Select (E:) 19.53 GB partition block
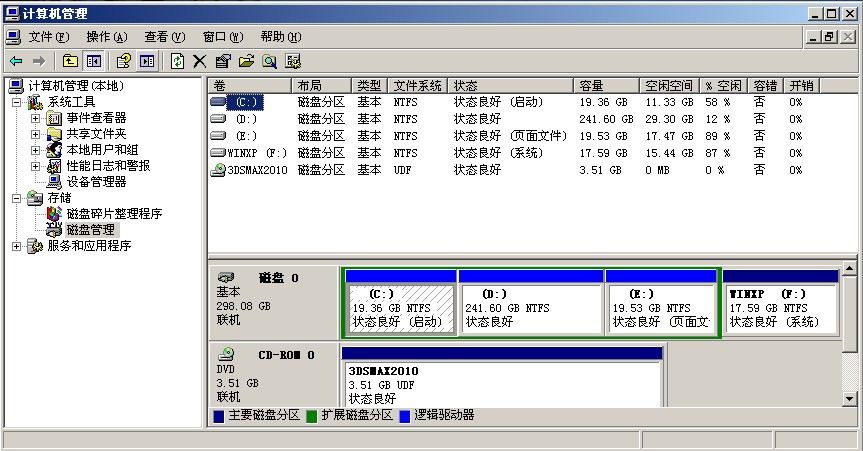 [660, 303]
